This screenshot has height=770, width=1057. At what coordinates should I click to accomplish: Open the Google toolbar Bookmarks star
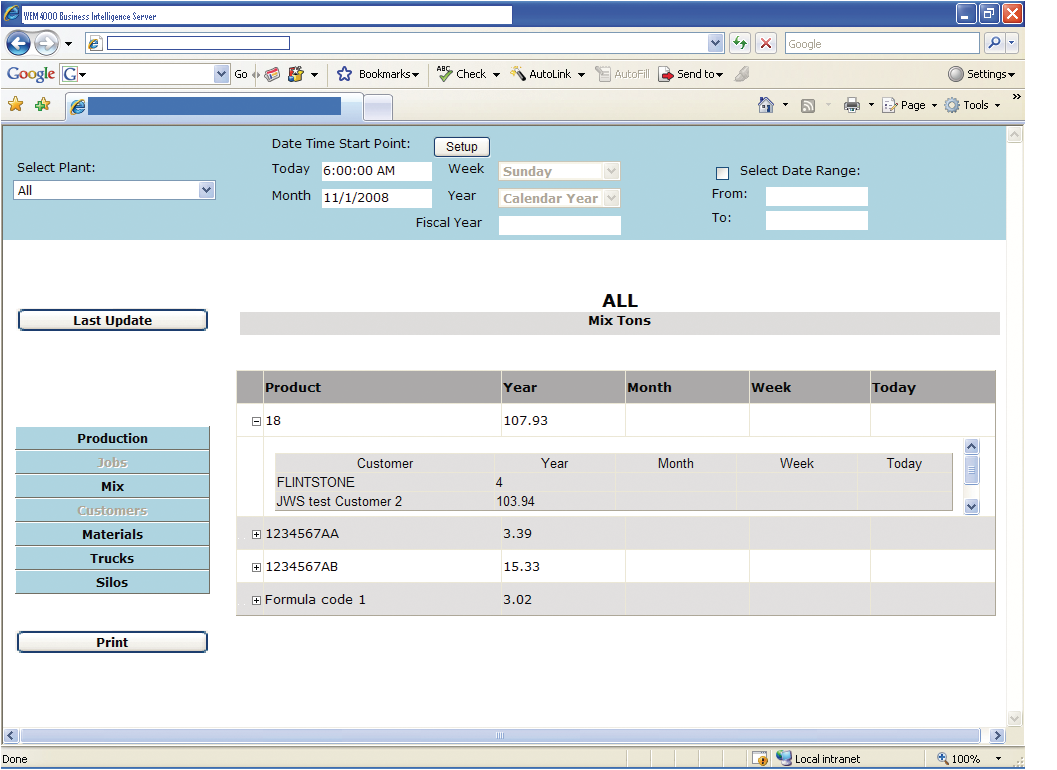tap(344, 74)
